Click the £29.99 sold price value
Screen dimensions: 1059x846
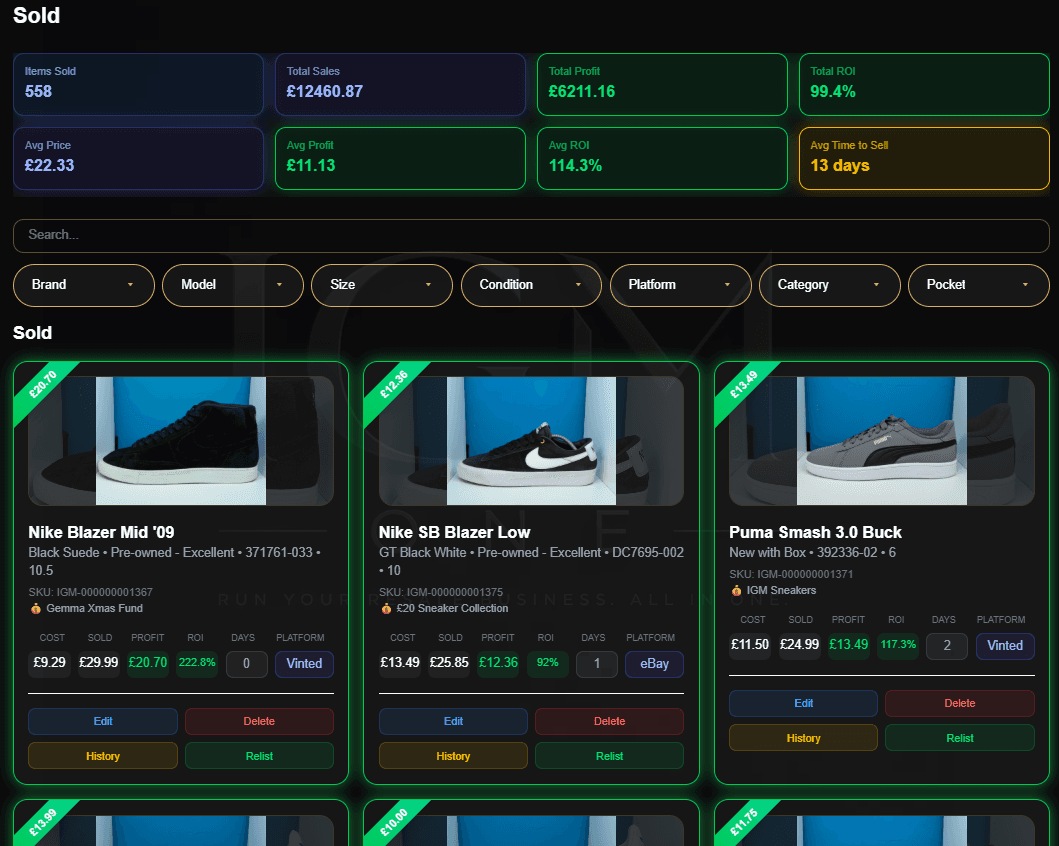point(99,663)
